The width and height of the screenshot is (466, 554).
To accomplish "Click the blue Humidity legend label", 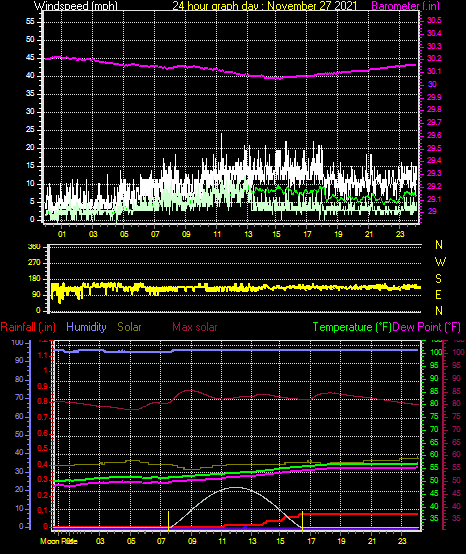I will pyautogui.click(x=86, y=327).
